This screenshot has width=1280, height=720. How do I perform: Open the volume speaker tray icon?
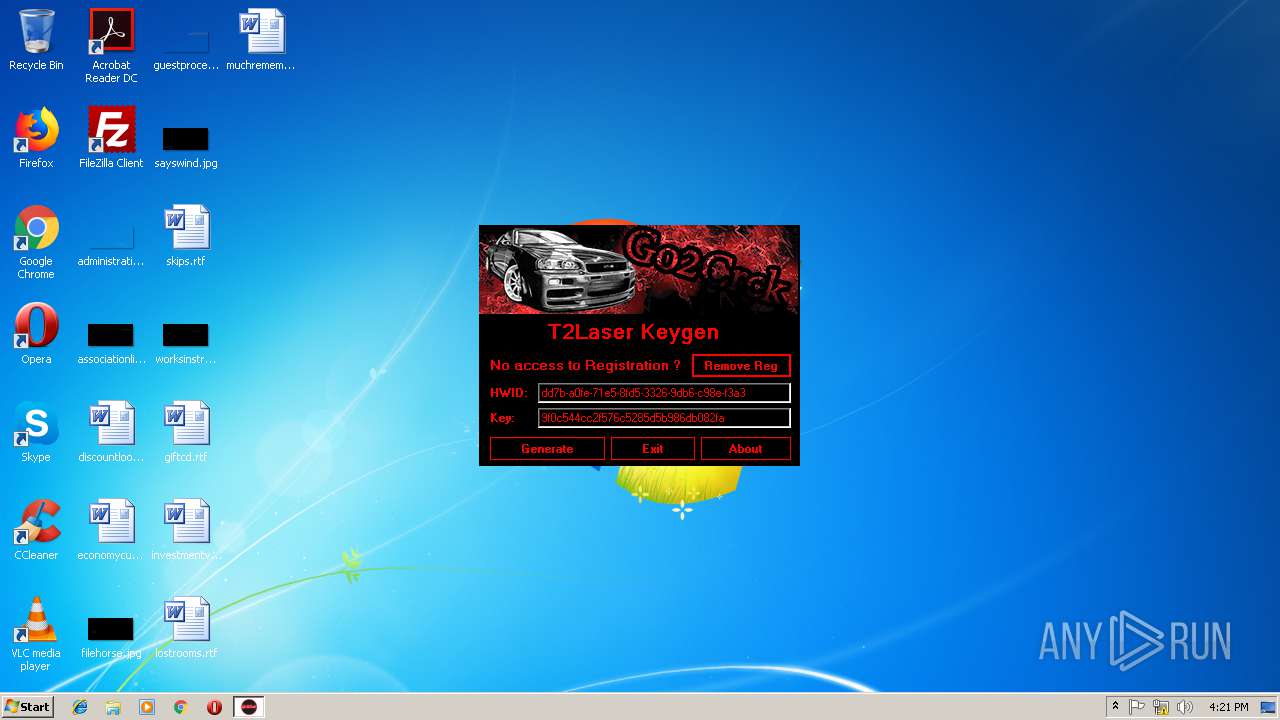[1185, 707]
